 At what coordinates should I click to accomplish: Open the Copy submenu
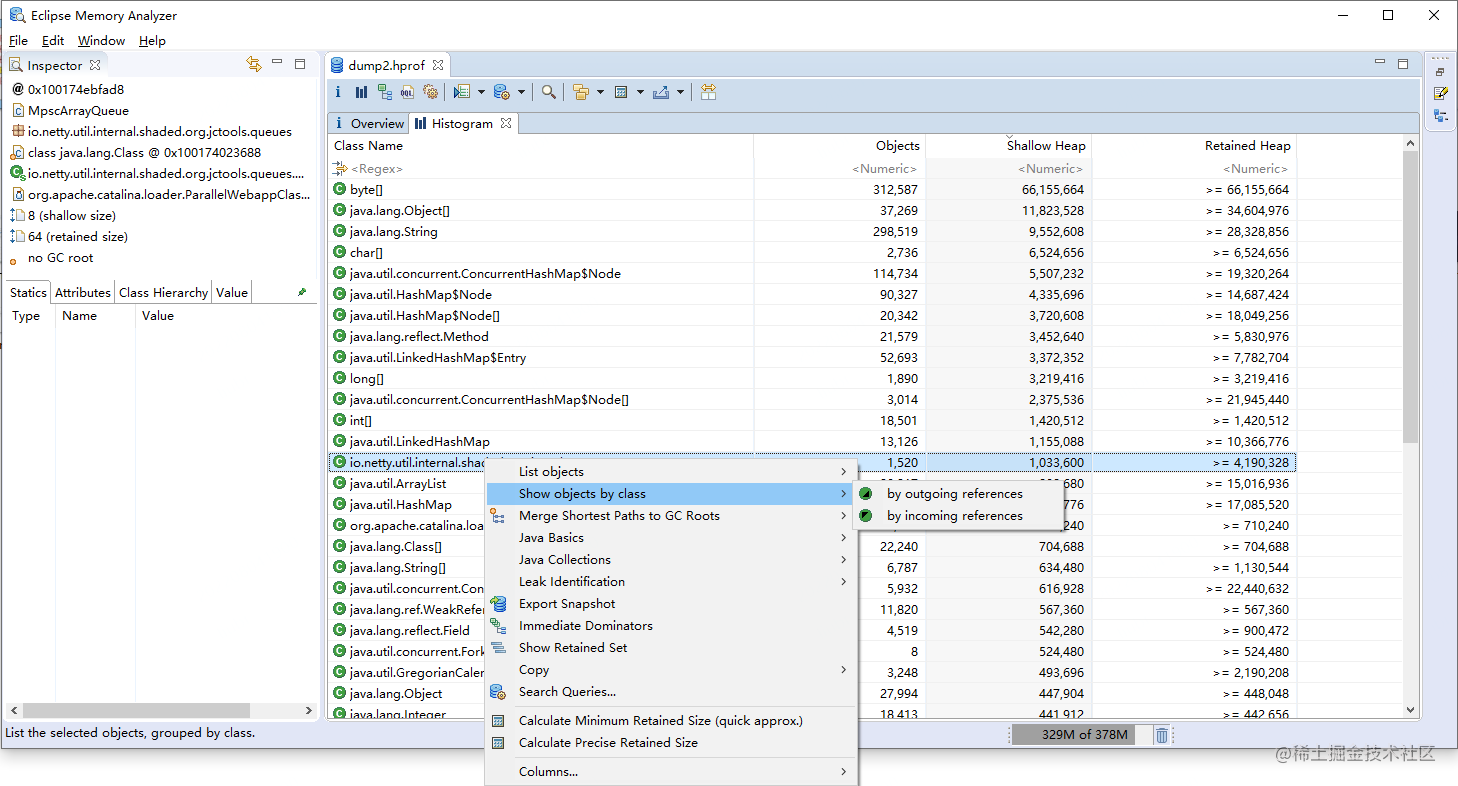(x=670, y=670)
